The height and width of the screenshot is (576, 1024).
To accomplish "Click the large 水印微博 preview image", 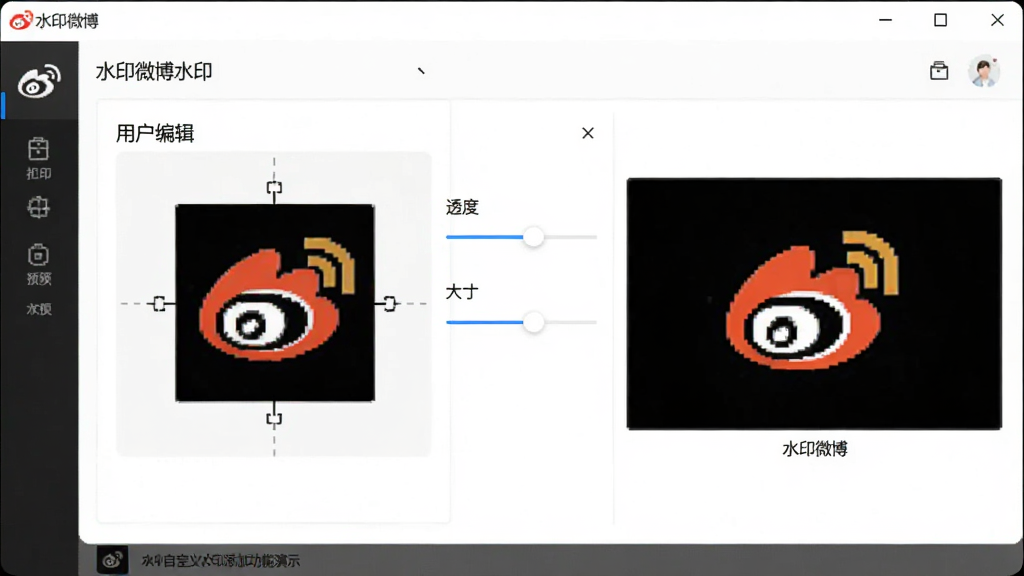I will click(814, 304).
